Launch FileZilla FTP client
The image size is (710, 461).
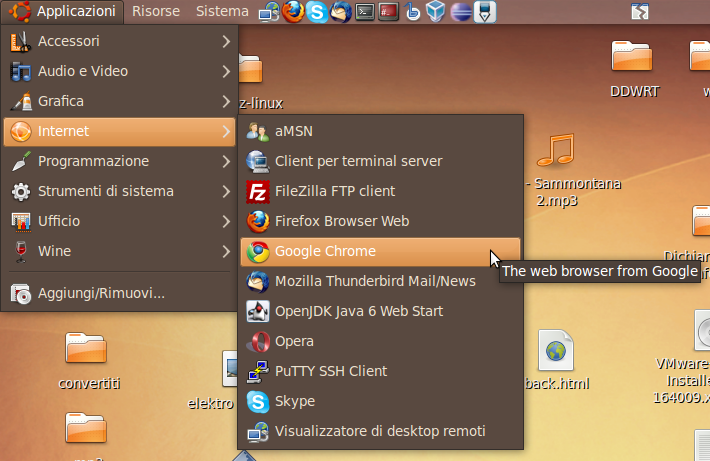pyautogui.click(x=380, y=191)
